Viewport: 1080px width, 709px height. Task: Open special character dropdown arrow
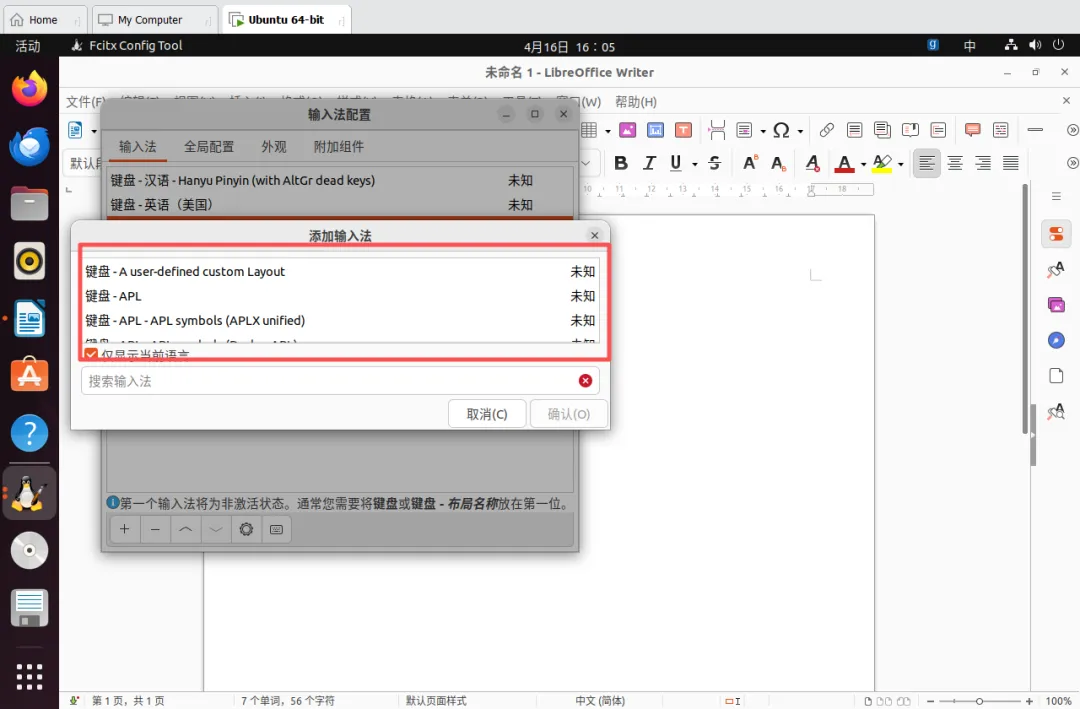click(800, 130)
